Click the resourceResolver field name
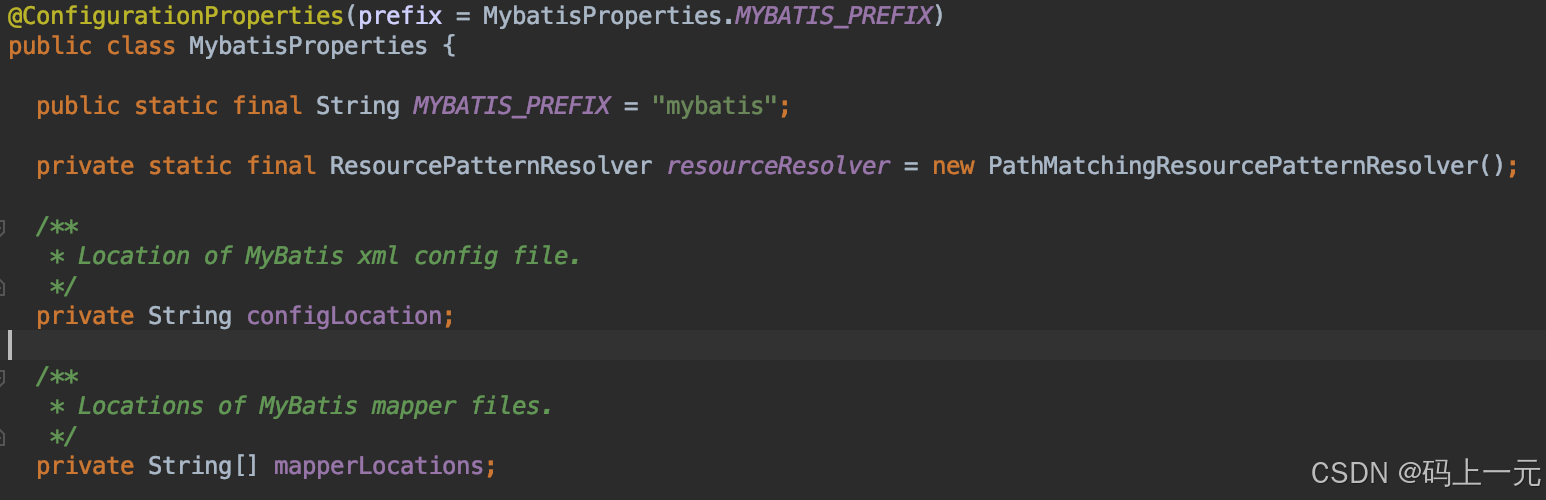 click(x=778, y=166)
